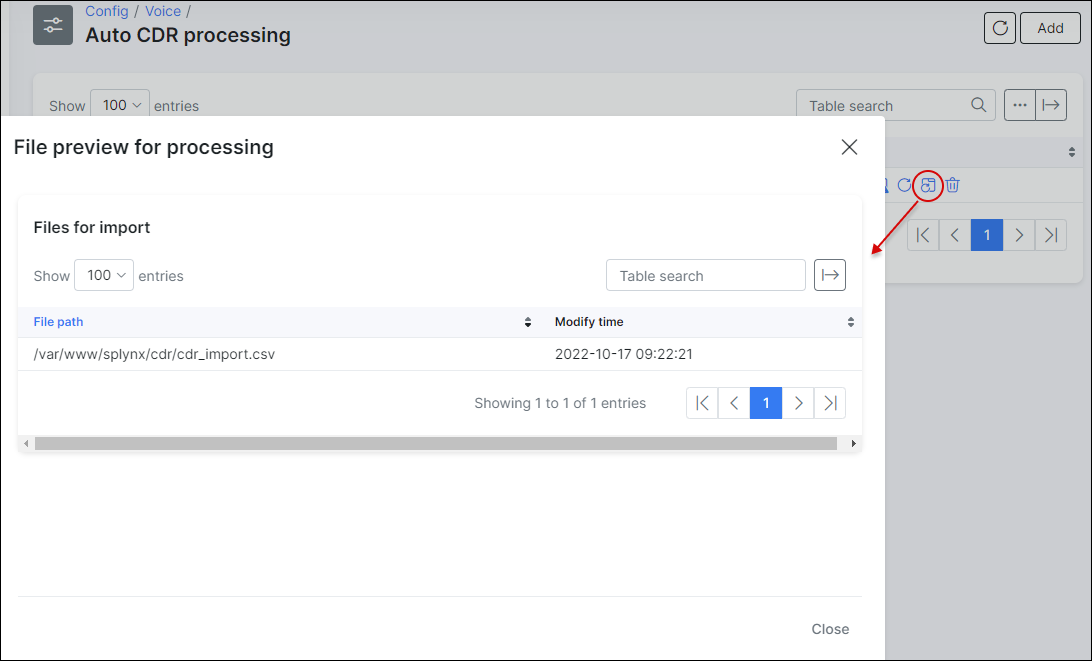The height and width of the screenshot is (661, 1092).
Task: Click the Voice breadcrumb link
Action: (x=163, y=11)
